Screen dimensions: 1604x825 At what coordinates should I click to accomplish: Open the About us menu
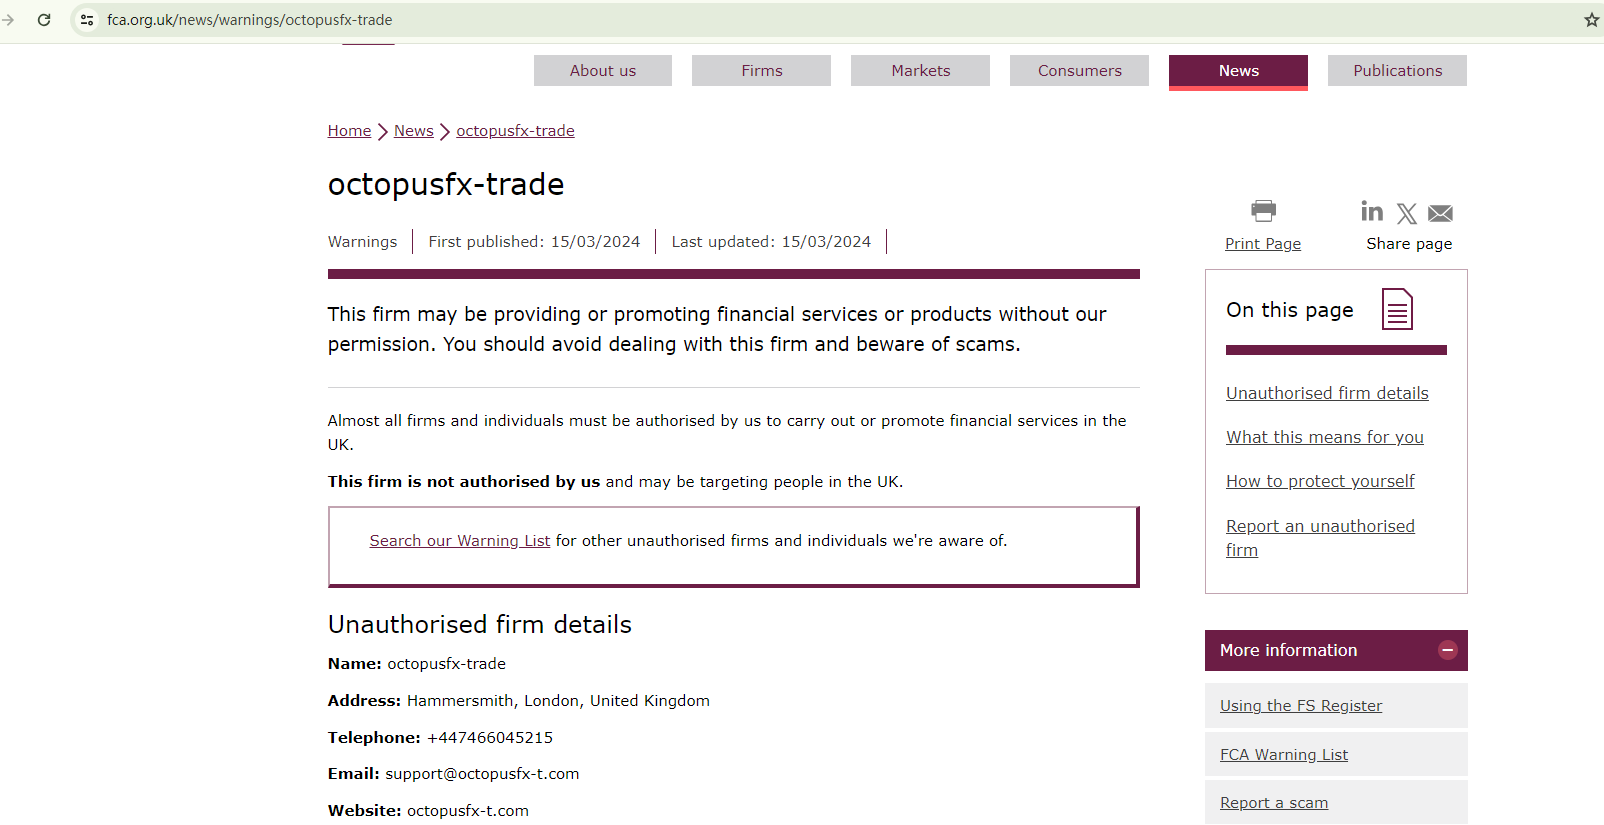click(603, 71)
